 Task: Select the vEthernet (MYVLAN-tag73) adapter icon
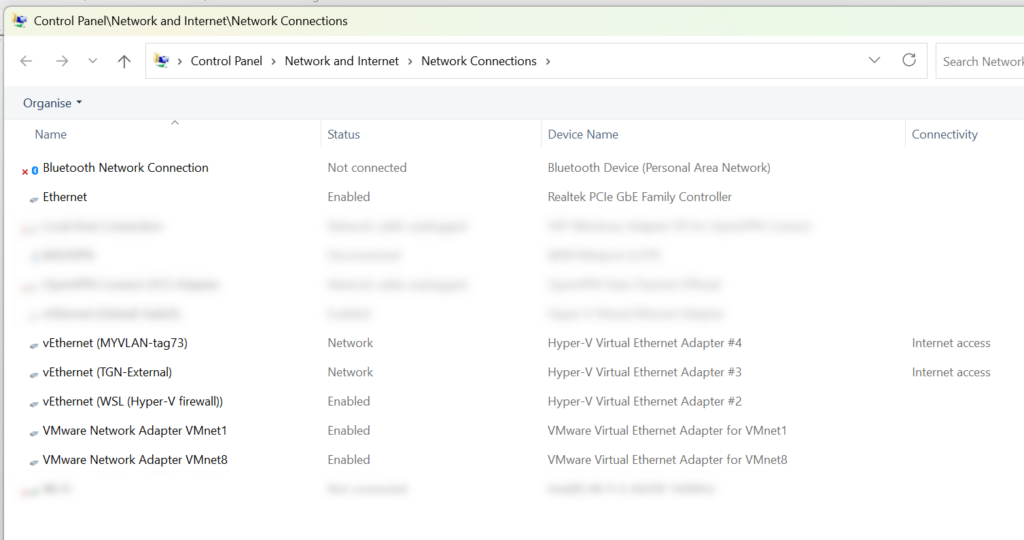(x=34, y=344)
